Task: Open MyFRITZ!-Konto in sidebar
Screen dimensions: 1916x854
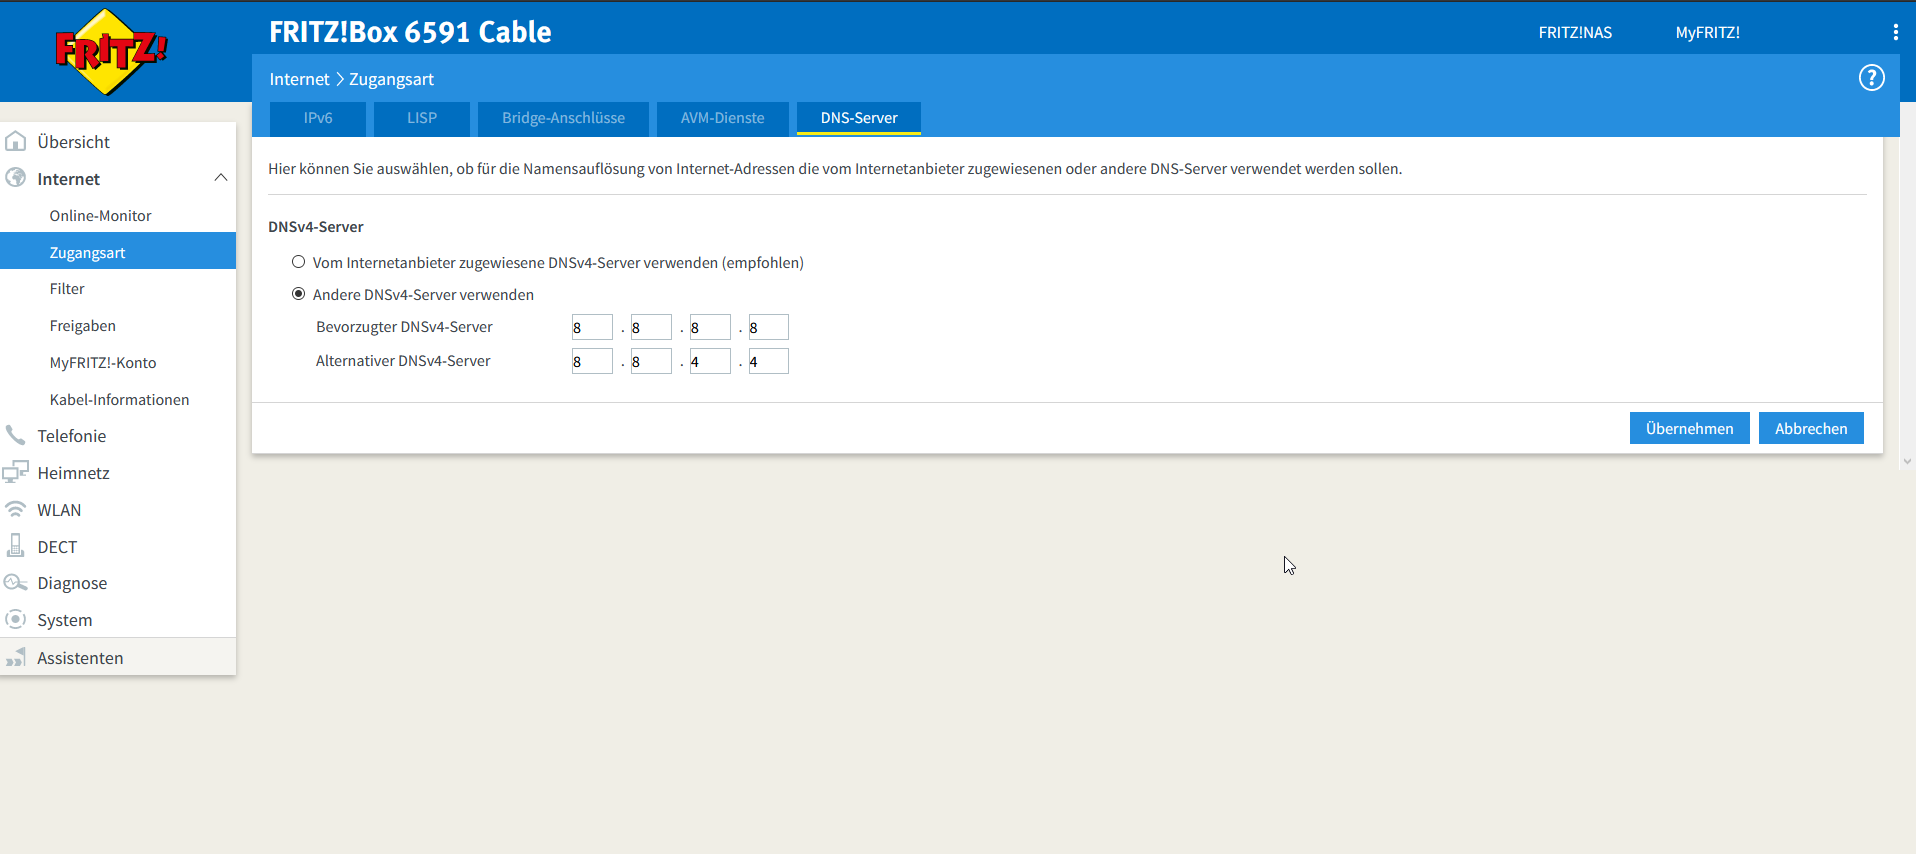Action: click(118, 362)
